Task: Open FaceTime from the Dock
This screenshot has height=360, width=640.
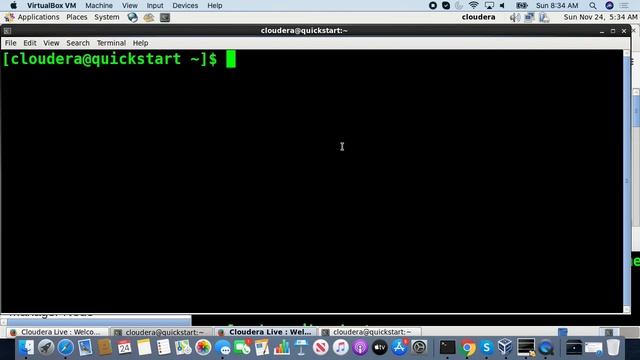Action: pyautogui.click(x=242, y=347)
